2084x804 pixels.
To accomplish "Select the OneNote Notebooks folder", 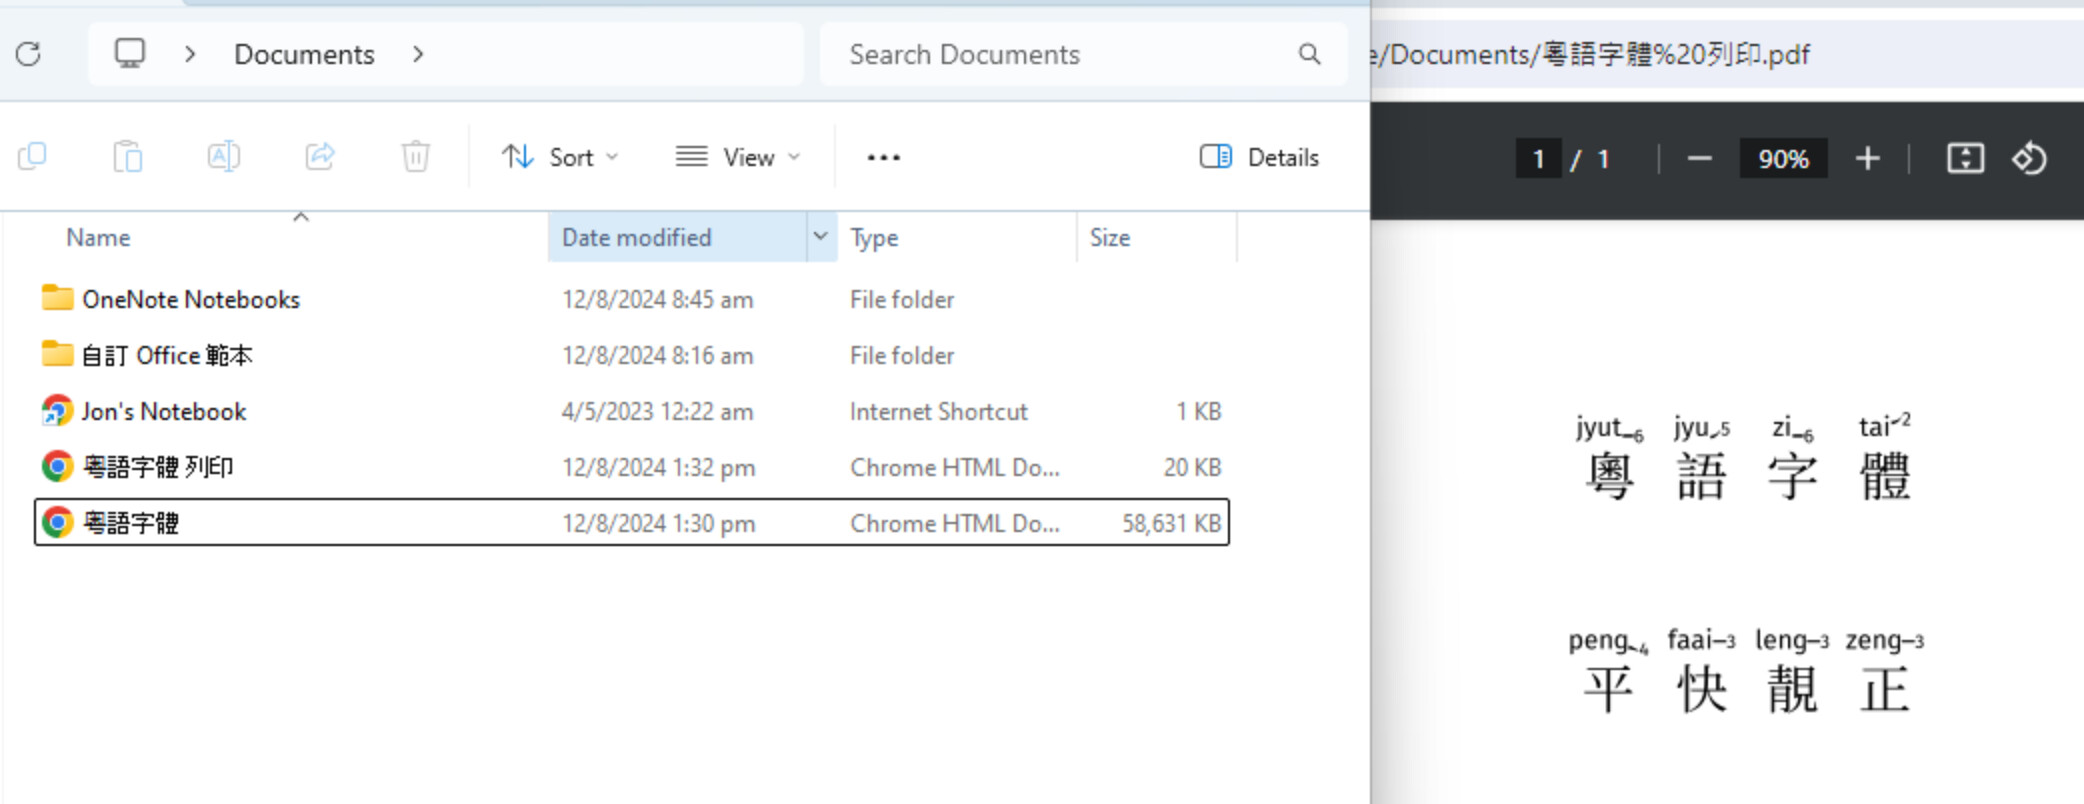I will pyautogui.click(x=190, y=299).
